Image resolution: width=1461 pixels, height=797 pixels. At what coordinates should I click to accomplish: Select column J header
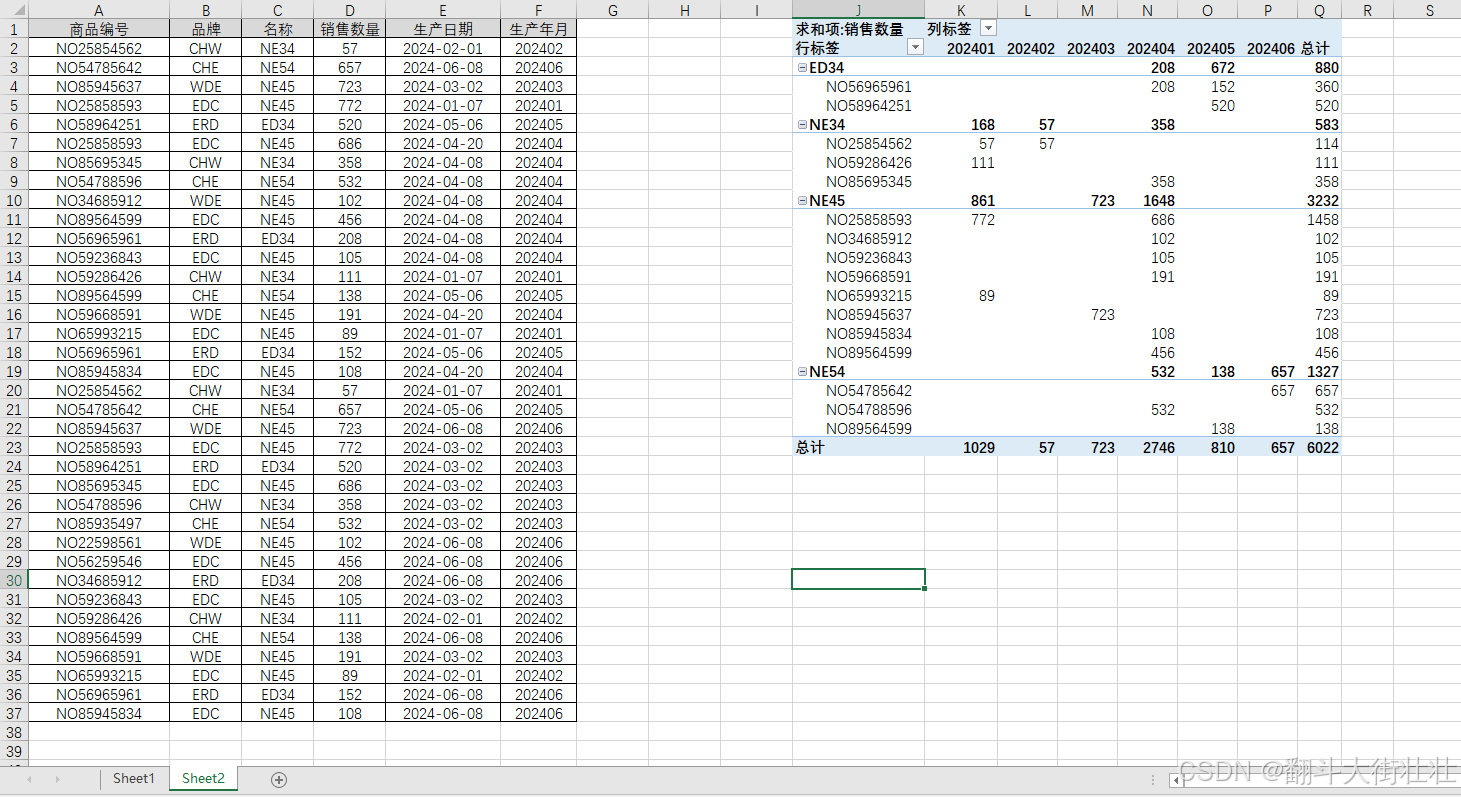coord(858,10)
